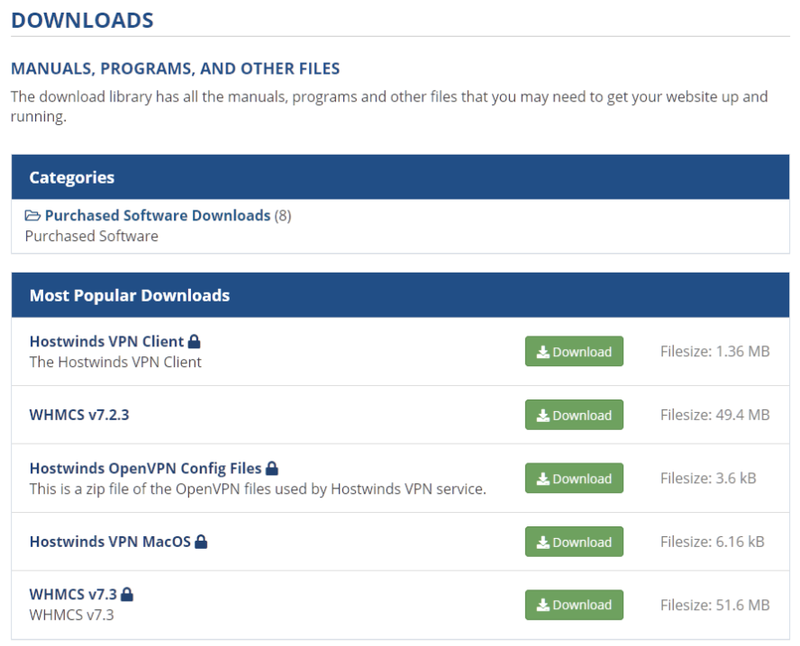Click the lock icon beside WHMCS v7.3 title
Viewport: 800px width, 646px height.
coord(127,594)
